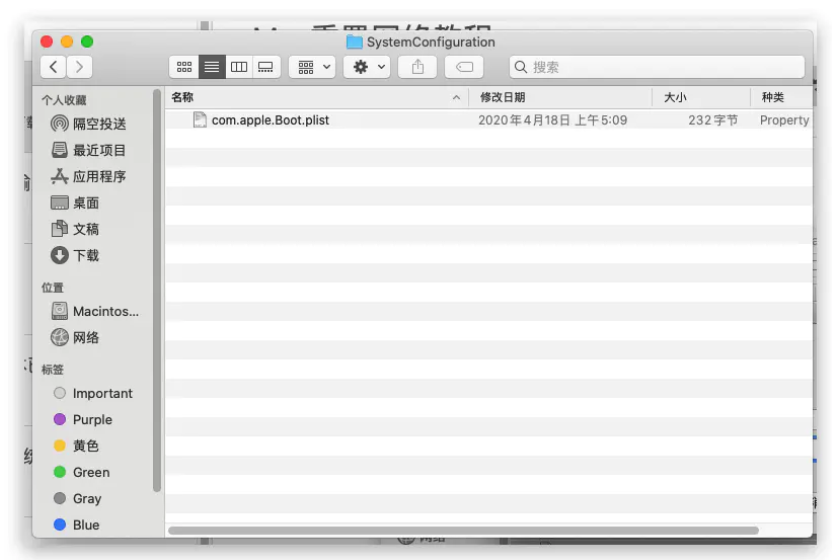Sort by 修改日期 column header
Image resolution: width=832 pixels, height=560 pixels.
560,97
